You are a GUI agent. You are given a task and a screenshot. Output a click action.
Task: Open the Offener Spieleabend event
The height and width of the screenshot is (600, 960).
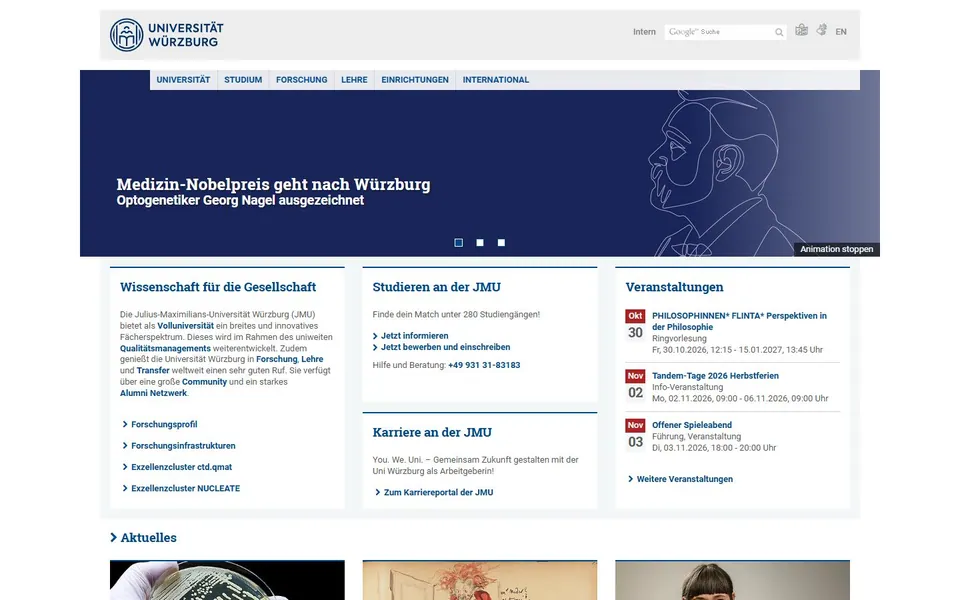tap(692, 425)
